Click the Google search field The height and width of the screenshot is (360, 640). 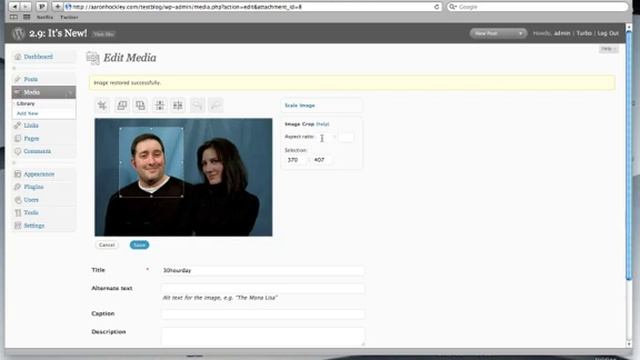[538, 7]
